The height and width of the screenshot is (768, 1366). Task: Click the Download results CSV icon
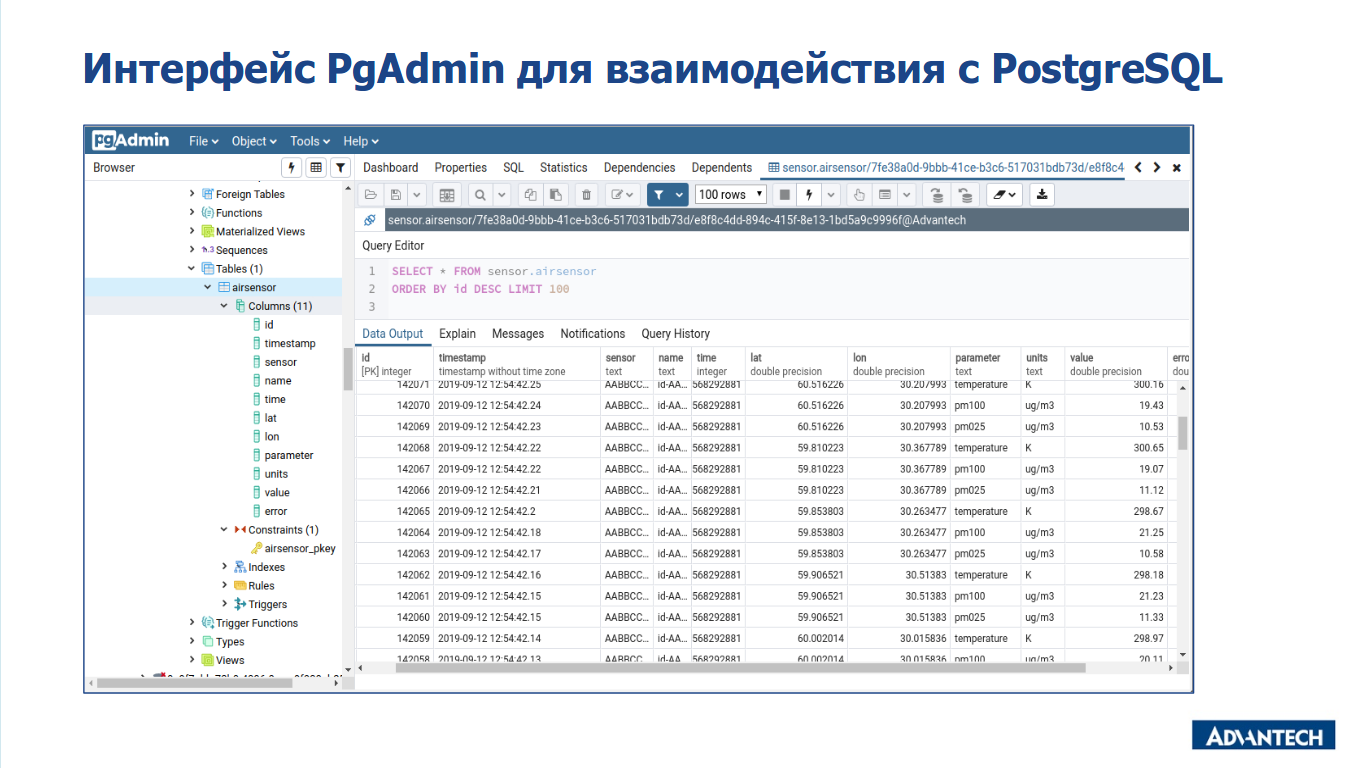[1042, 194]
